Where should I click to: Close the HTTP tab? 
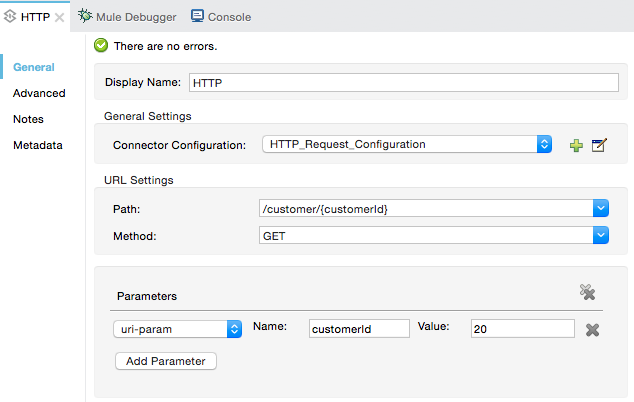point(60,17)
